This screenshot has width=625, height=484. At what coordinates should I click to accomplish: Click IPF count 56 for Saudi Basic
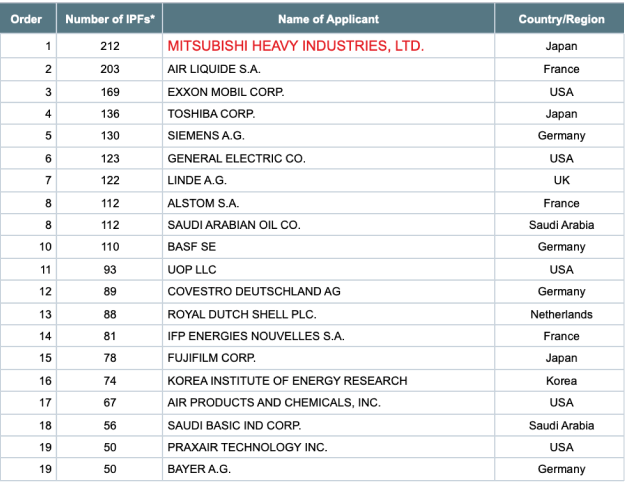[x=110, y=425]
